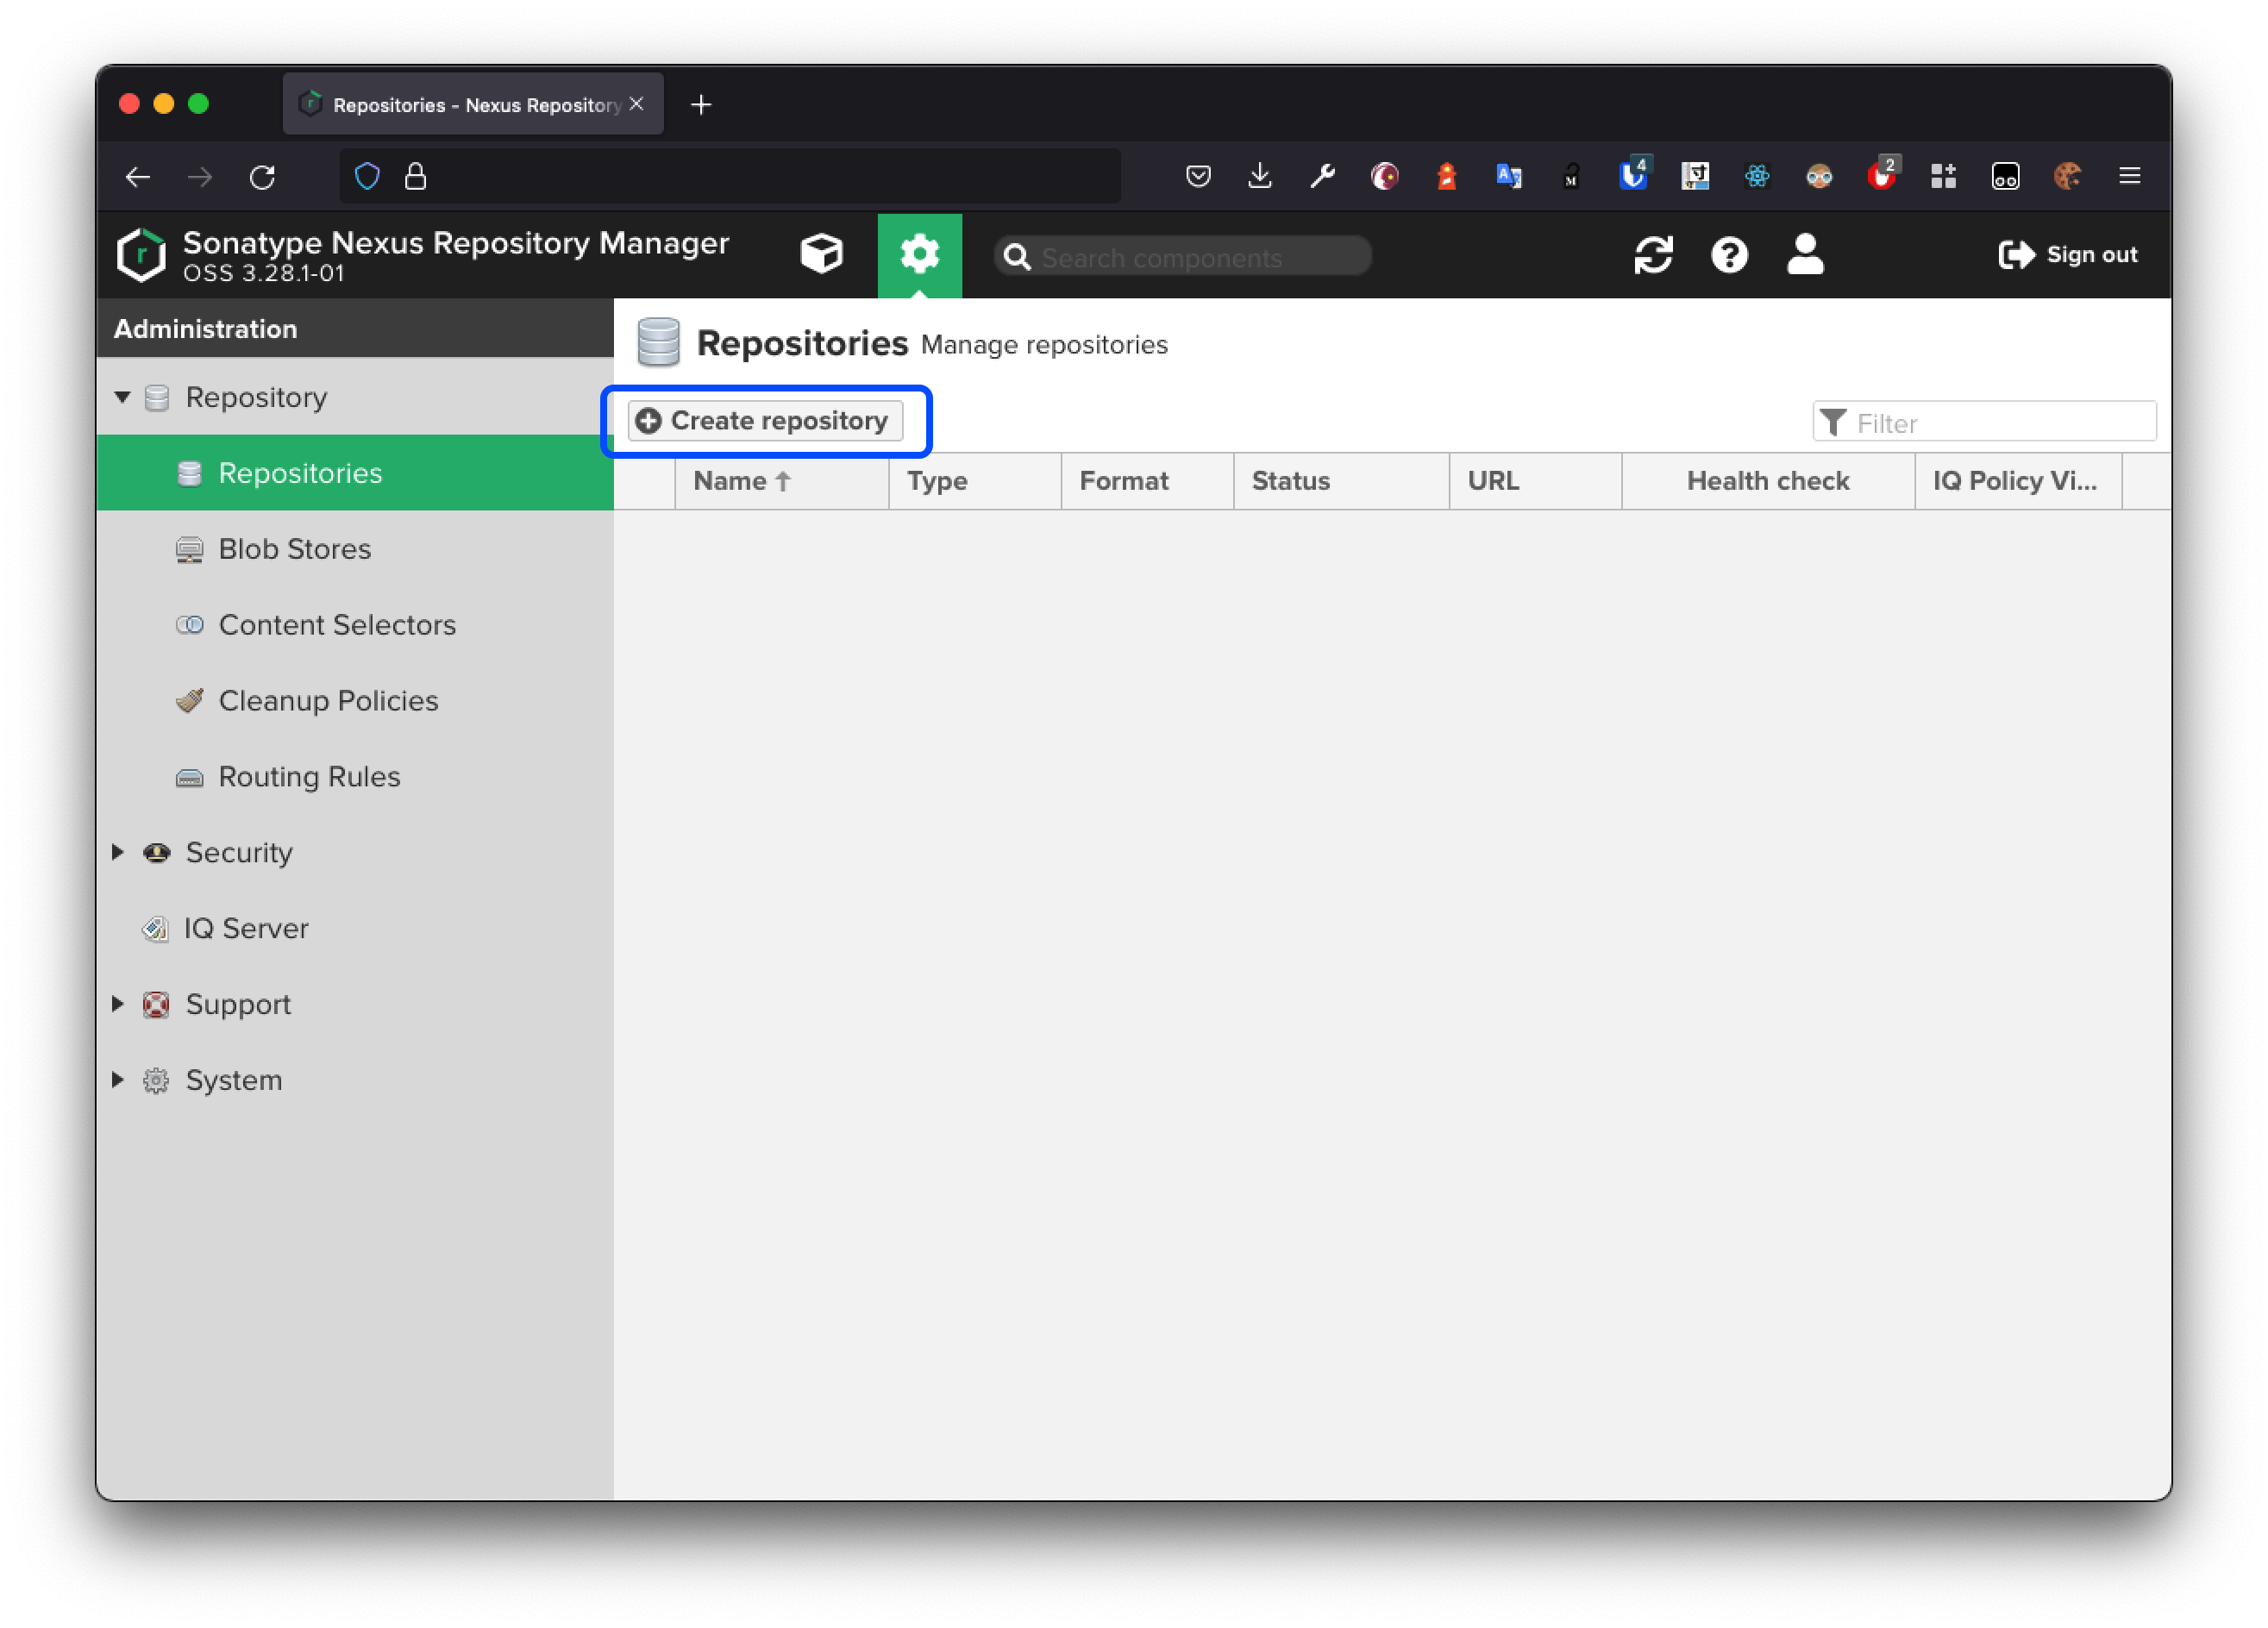The image size is (2268, 1628).
Task: Open the browser hamburger menu
Action: (2129, 177)
